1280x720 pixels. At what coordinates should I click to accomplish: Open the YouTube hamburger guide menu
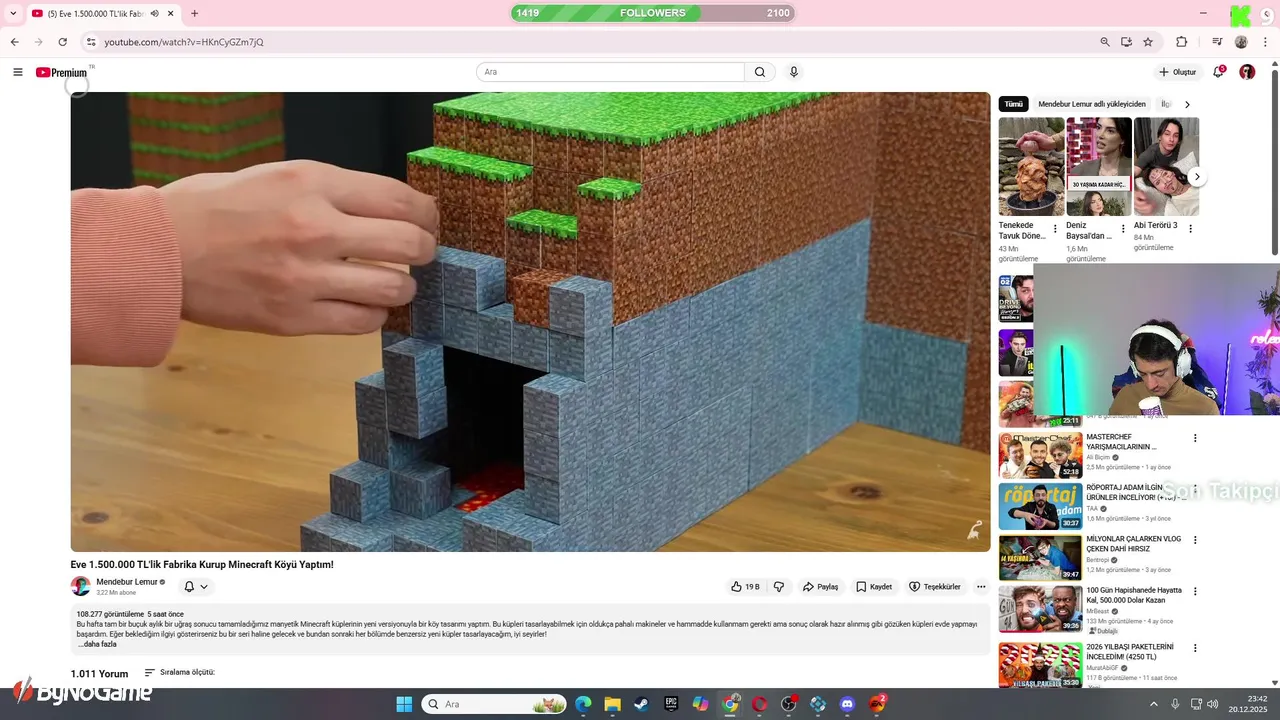(18, 72)
